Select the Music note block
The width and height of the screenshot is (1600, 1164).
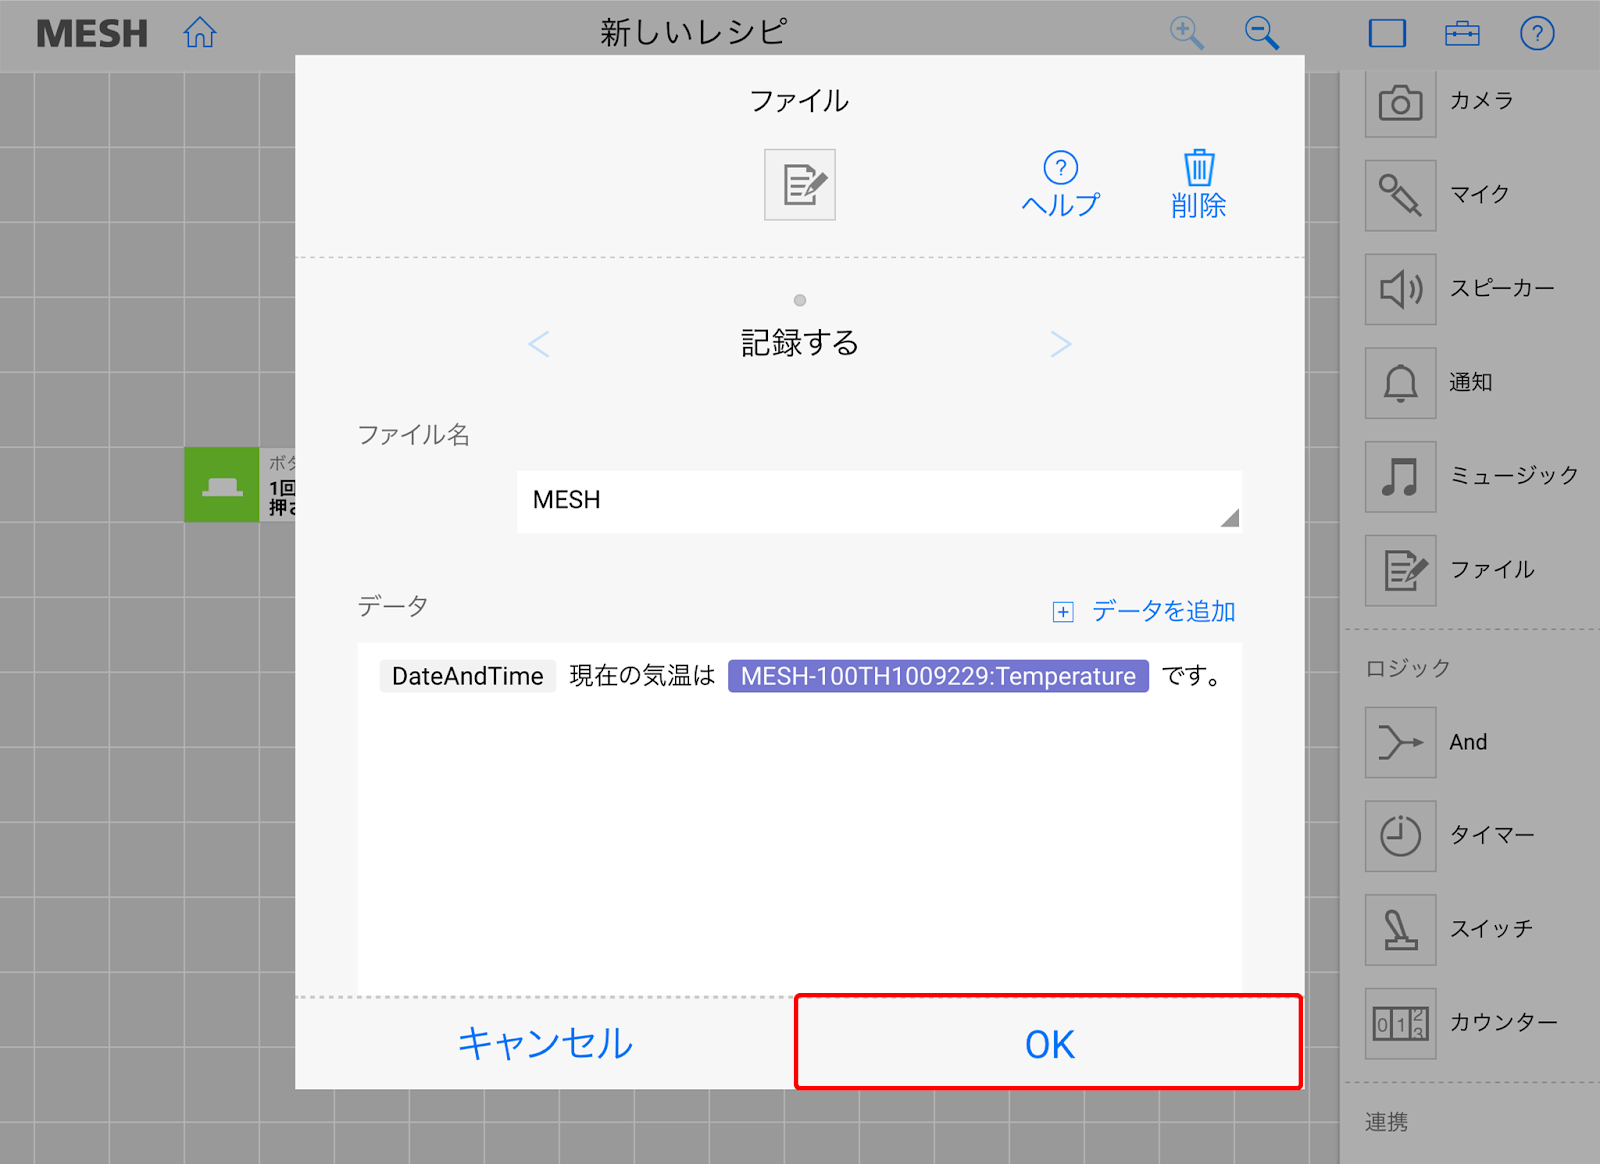(1400, 477)
